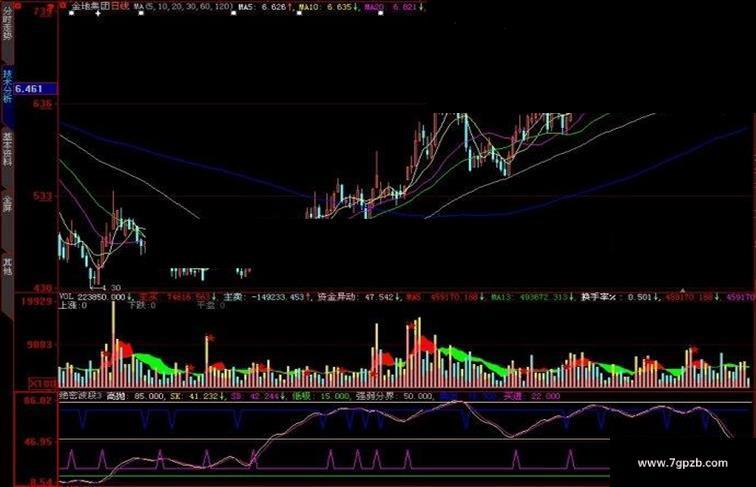Viewport: 756px width, 487px height.
Task: Click the 强弱分界: 50.000 value
Action: 394,396
